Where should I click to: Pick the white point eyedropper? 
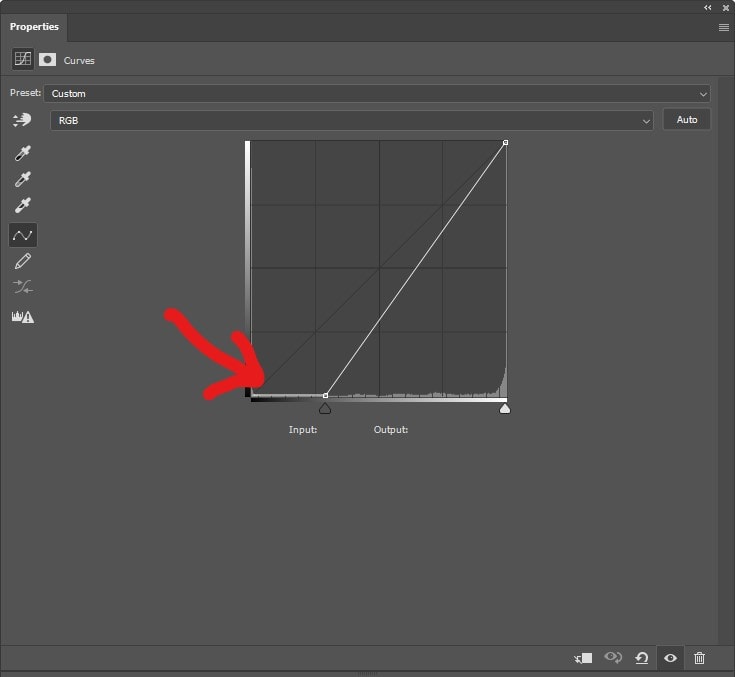pos(22,205)
